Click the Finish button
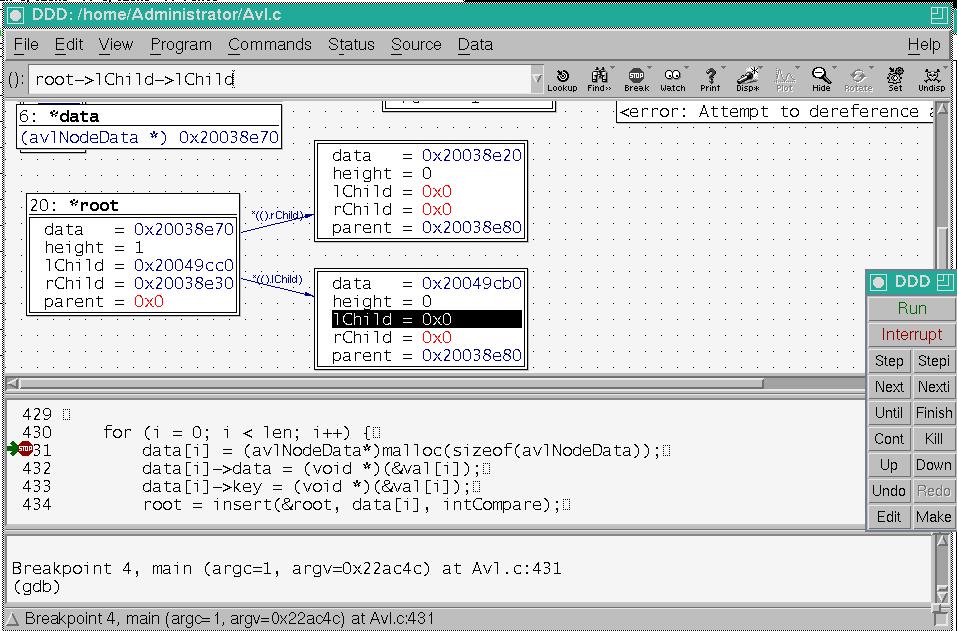The height and width of the screenshot is (631, 957). (934, 413)
